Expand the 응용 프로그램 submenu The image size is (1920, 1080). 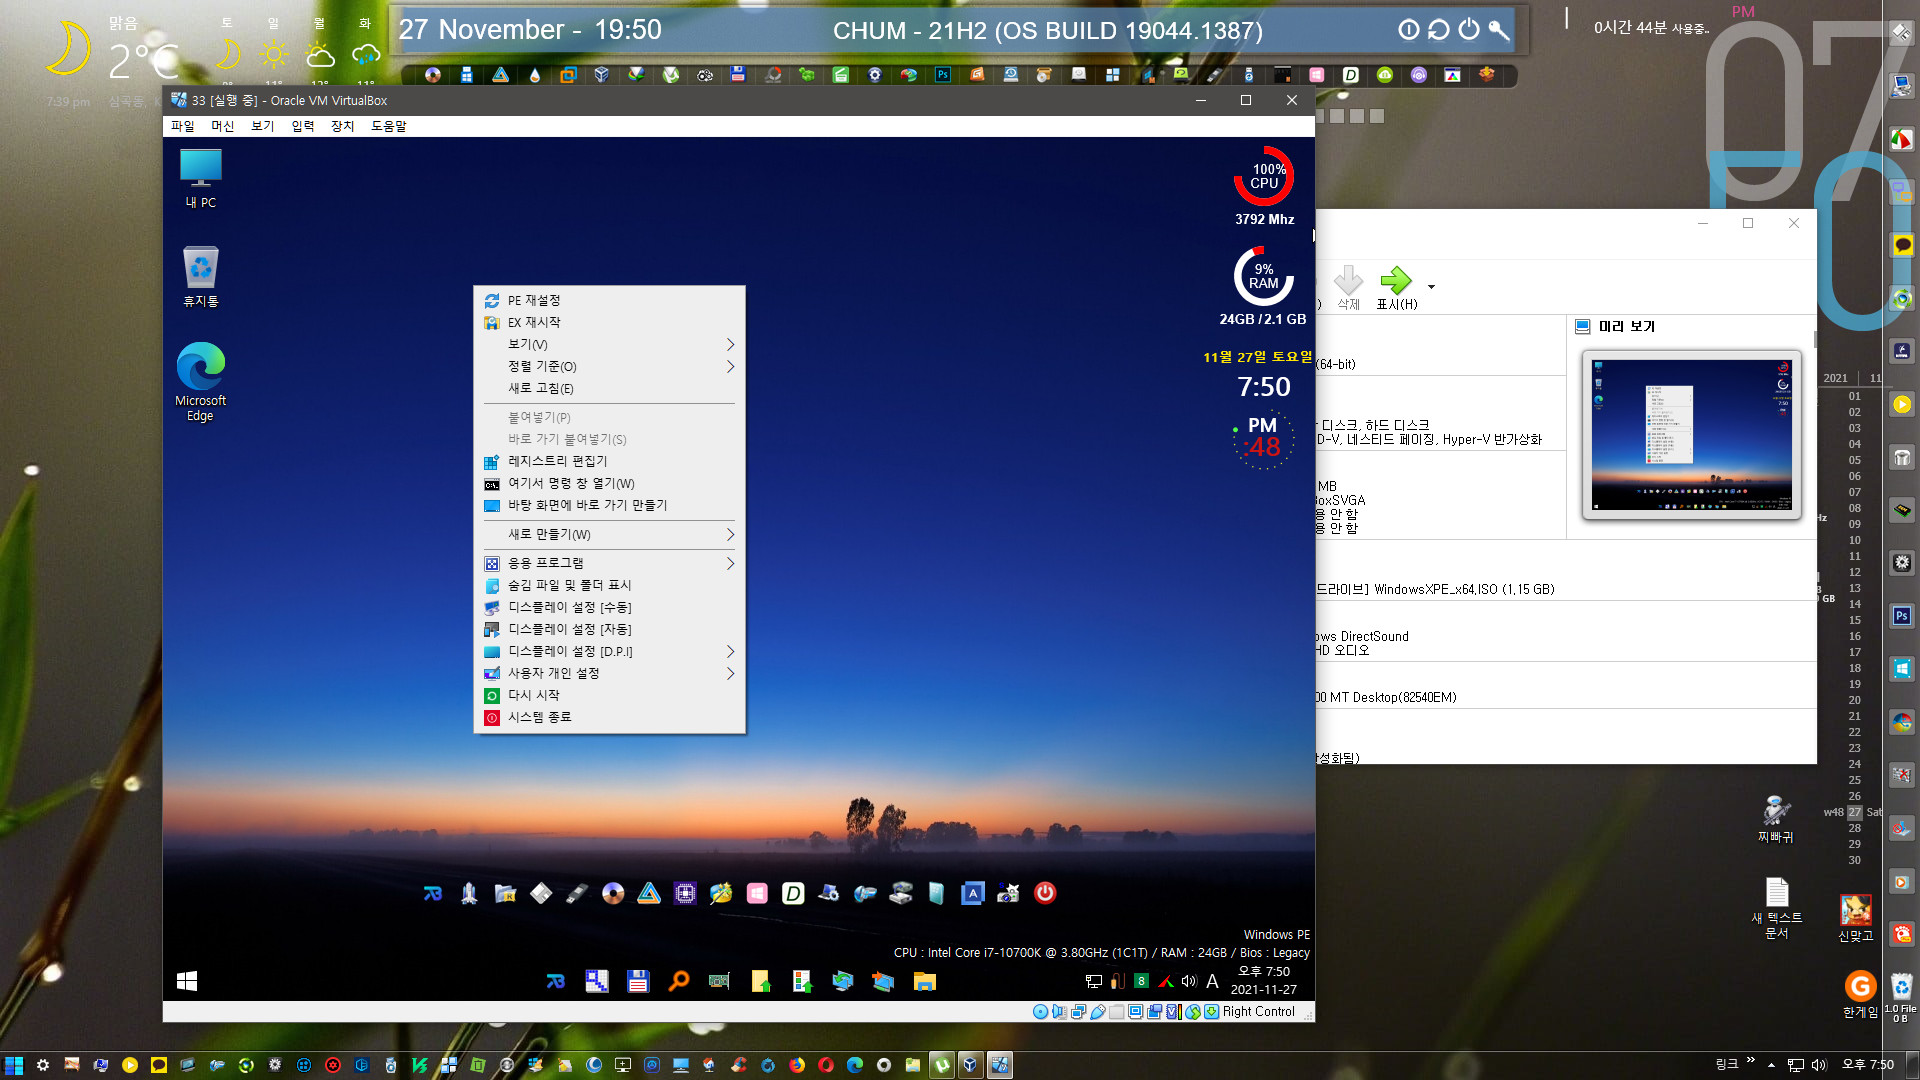point(609,563)
